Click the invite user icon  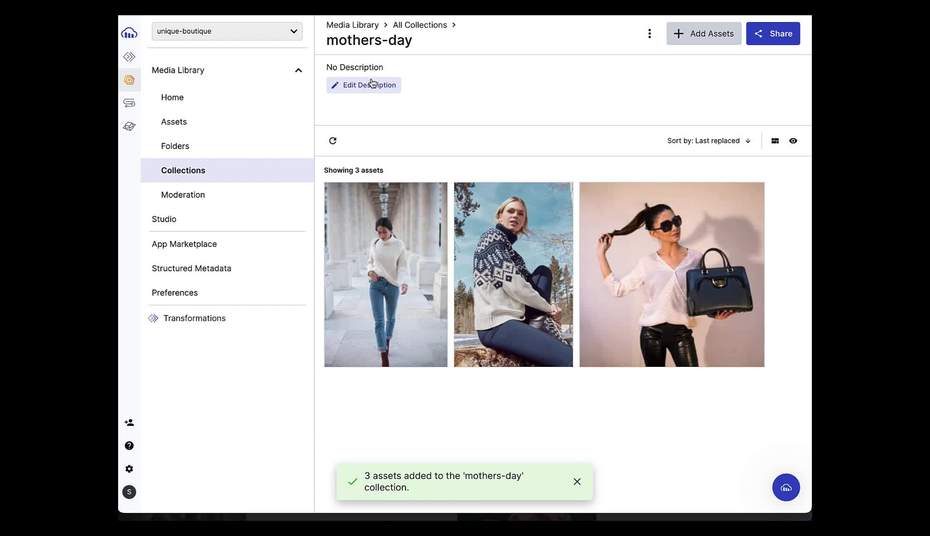tap(129, 423)
